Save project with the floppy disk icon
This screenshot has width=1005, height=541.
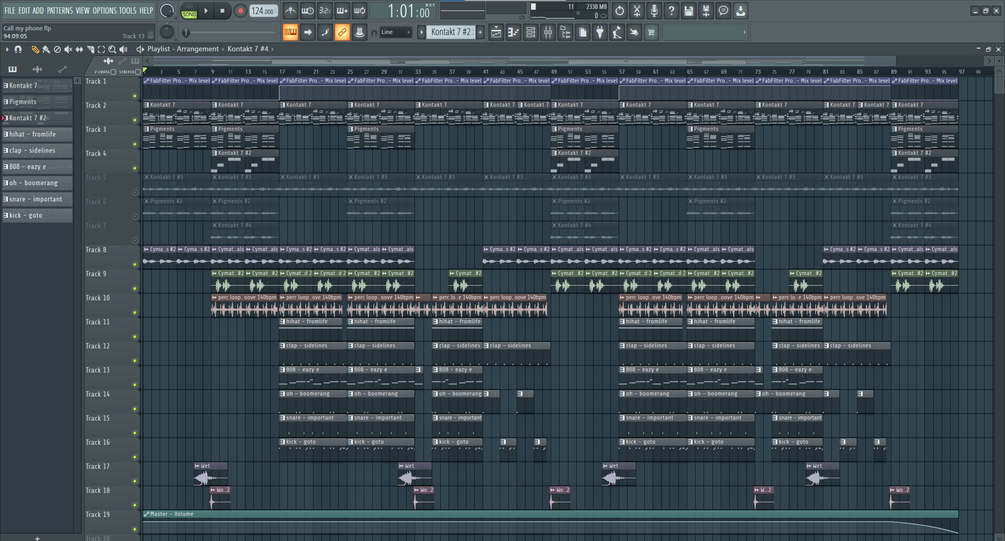tap(689, 11)
